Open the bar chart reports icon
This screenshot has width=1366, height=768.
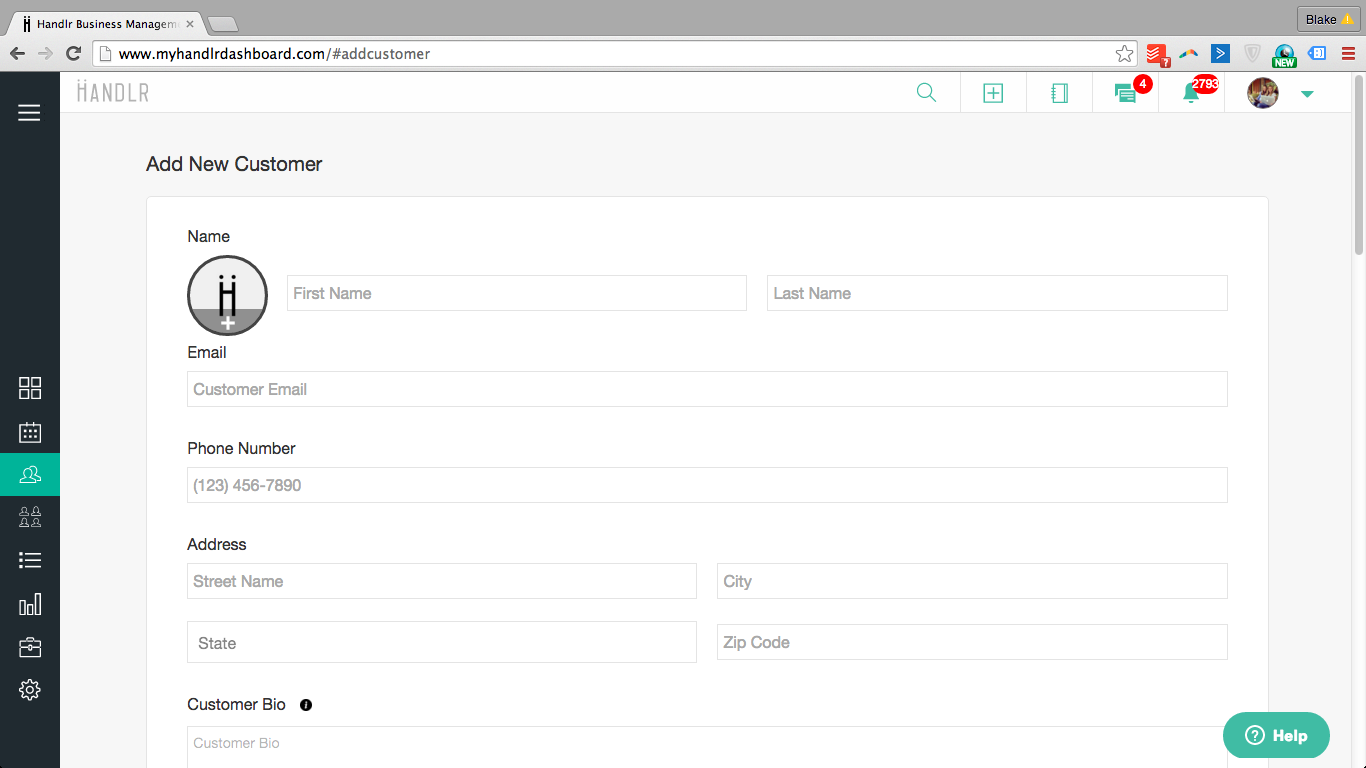coord(30,604)
